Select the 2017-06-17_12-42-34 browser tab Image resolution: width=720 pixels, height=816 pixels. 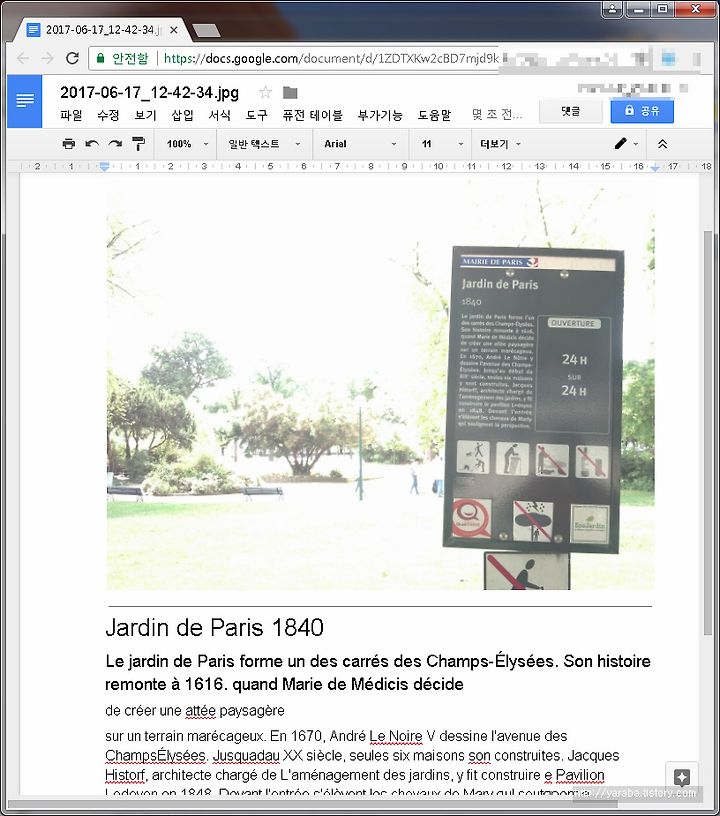[101, 30]
